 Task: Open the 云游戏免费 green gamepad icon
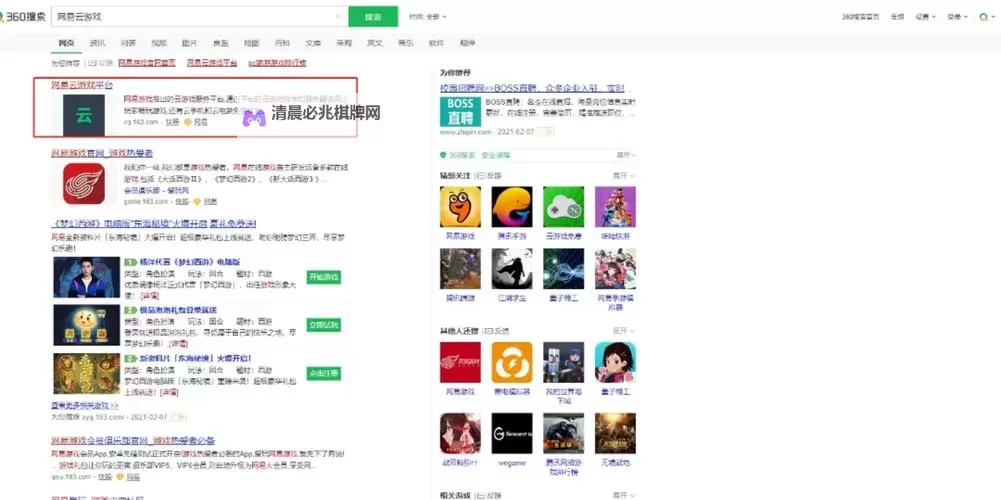coord(564,206)
